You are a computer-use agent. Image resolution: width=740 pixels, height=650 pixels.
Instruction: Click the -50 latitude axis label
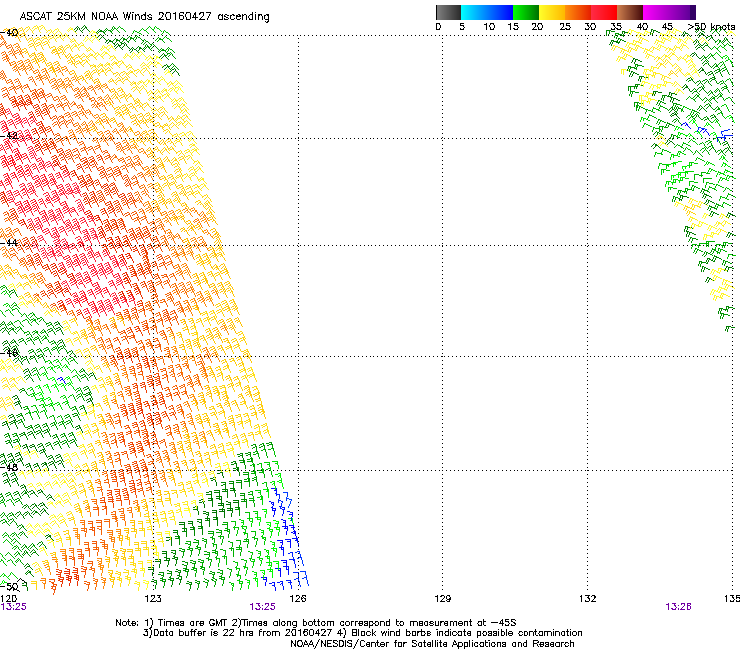click(9, 587)
